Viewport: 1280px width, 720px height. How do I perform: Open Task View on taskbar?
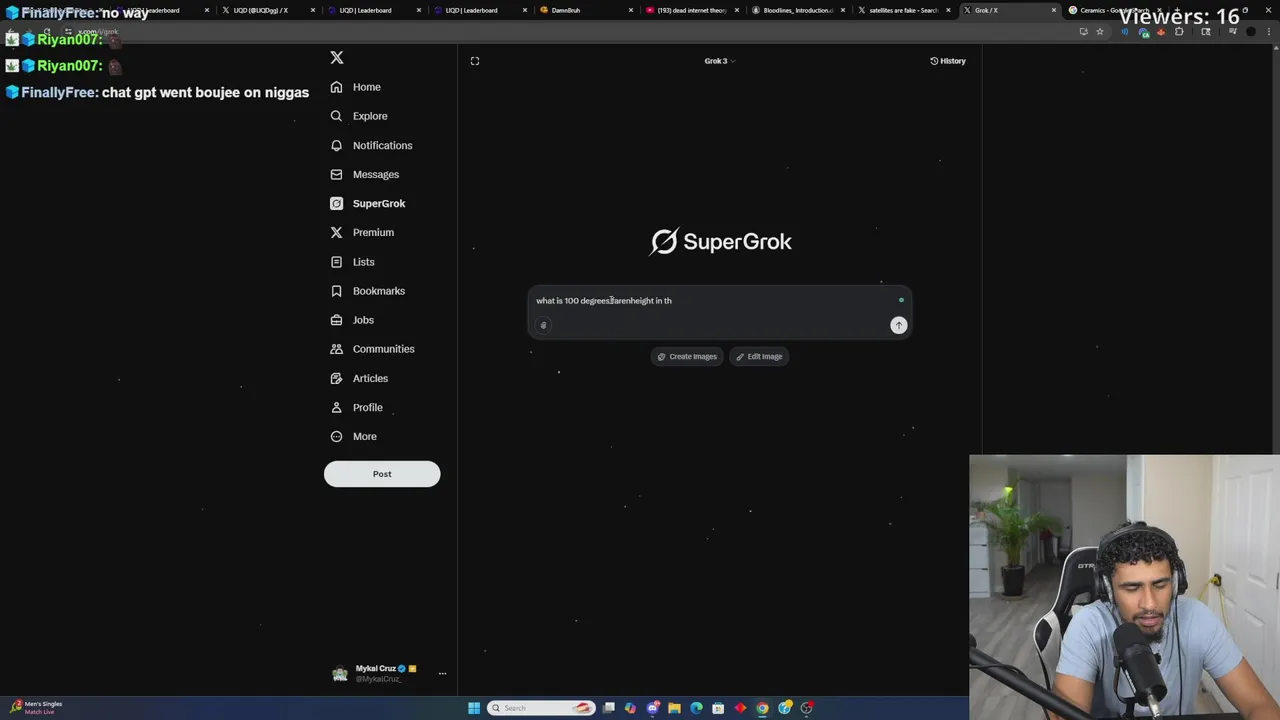[x=608, y=708]
